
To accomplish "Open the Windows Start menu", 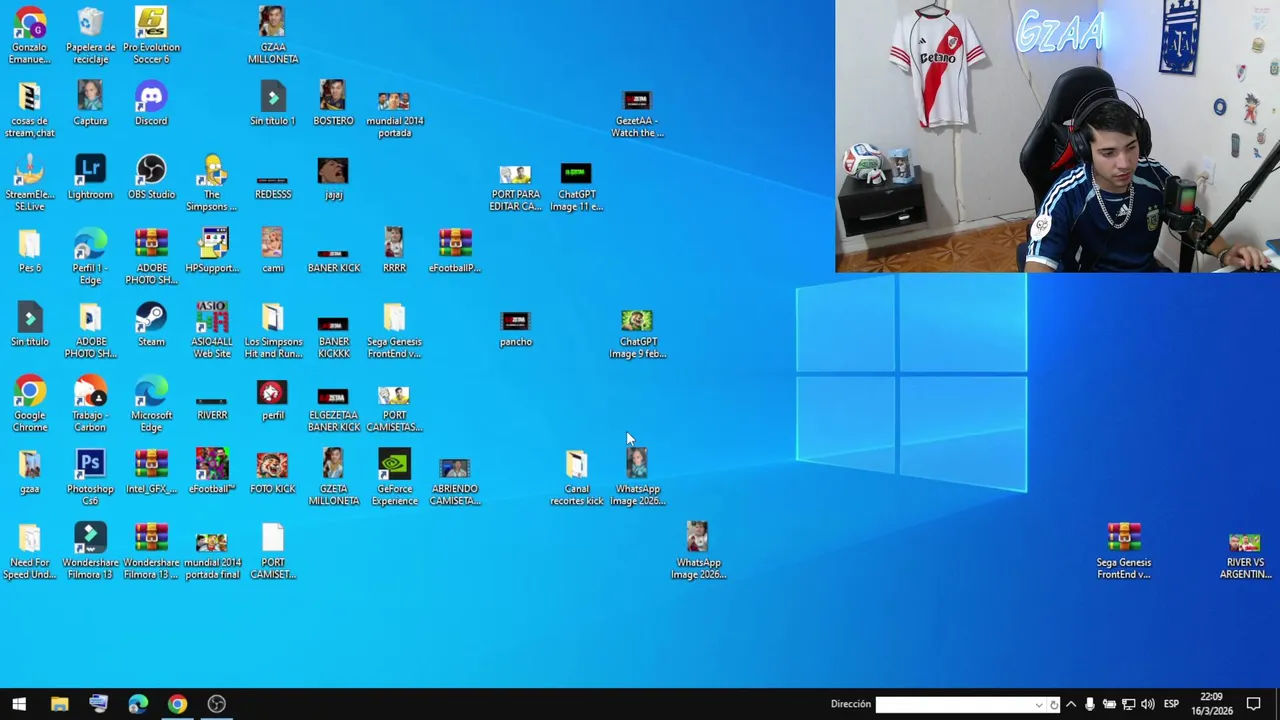I will (x=19, y=704).
